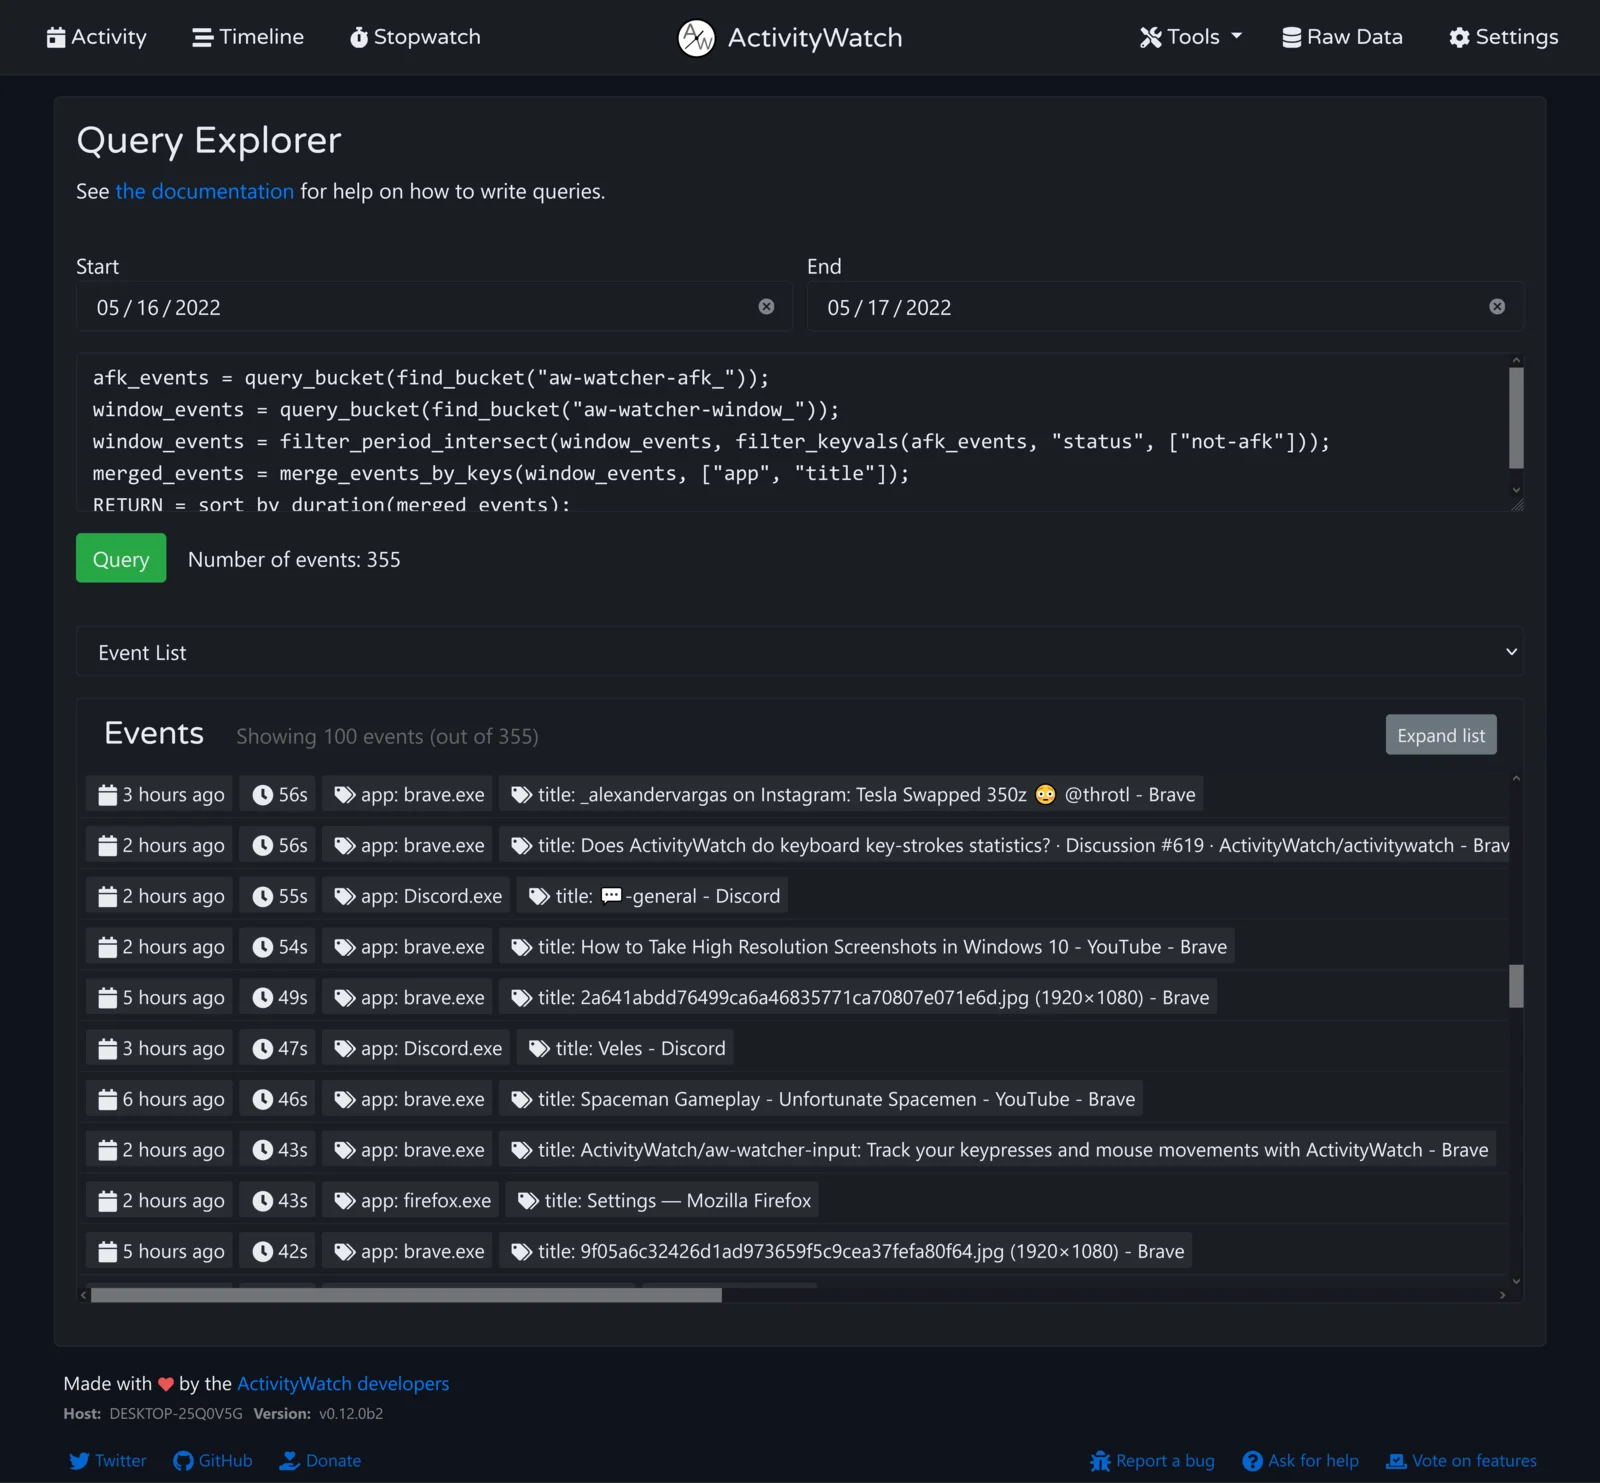This screenshot has height=1483, width=1600.
Task: Select the aw-watcher-input Brave event title
Action: coord(997,1150)
